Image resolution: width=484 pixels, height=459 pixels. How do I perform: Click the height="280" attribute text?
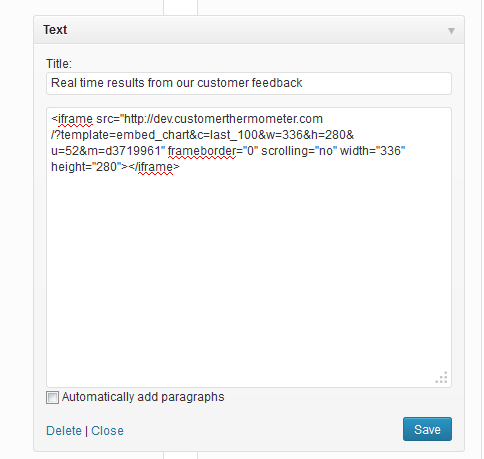[x=86, y=167]
